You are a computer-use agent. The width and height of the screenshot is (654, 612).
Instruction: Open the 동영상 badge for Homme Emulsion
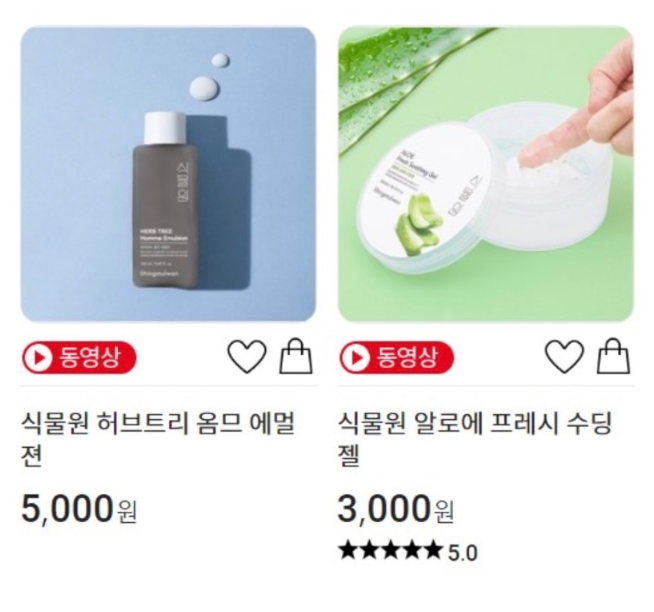(79, 358)
